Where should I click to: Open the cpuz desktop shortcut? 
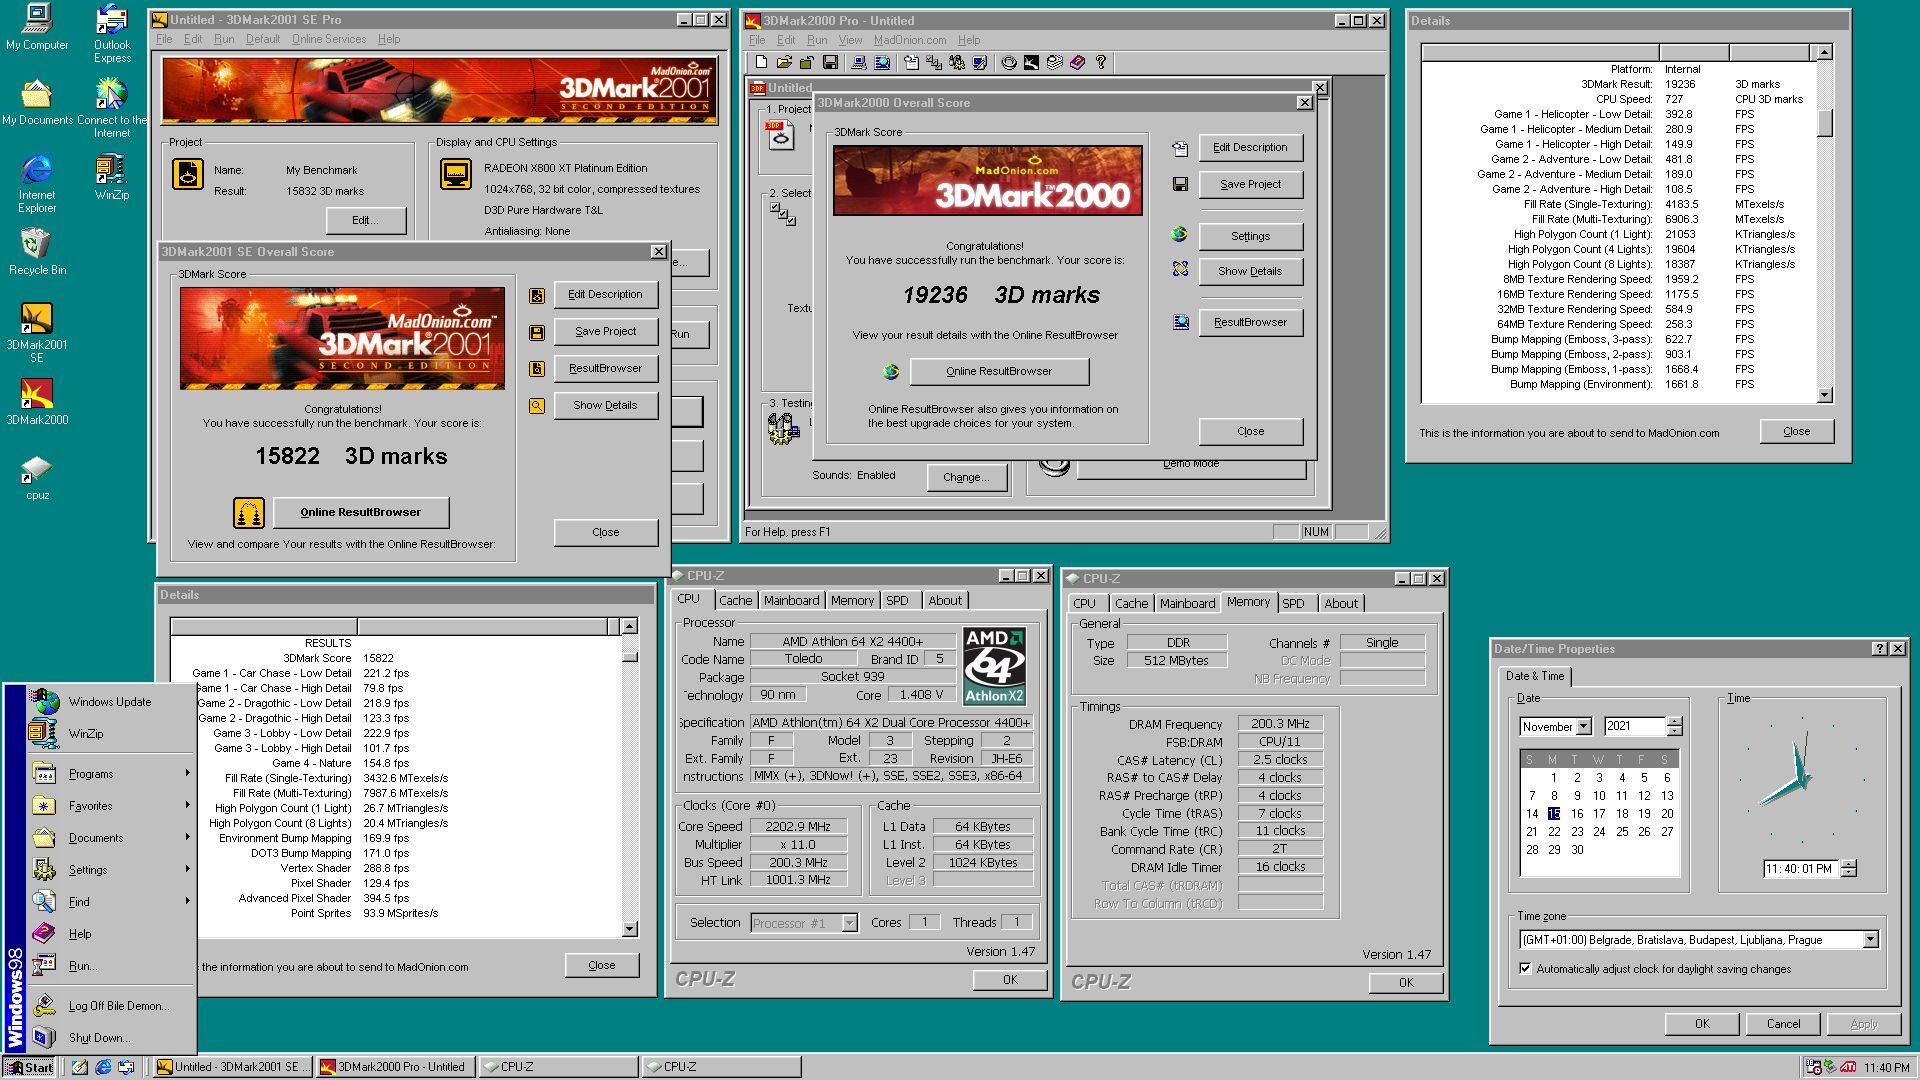[x=37, y=477]
